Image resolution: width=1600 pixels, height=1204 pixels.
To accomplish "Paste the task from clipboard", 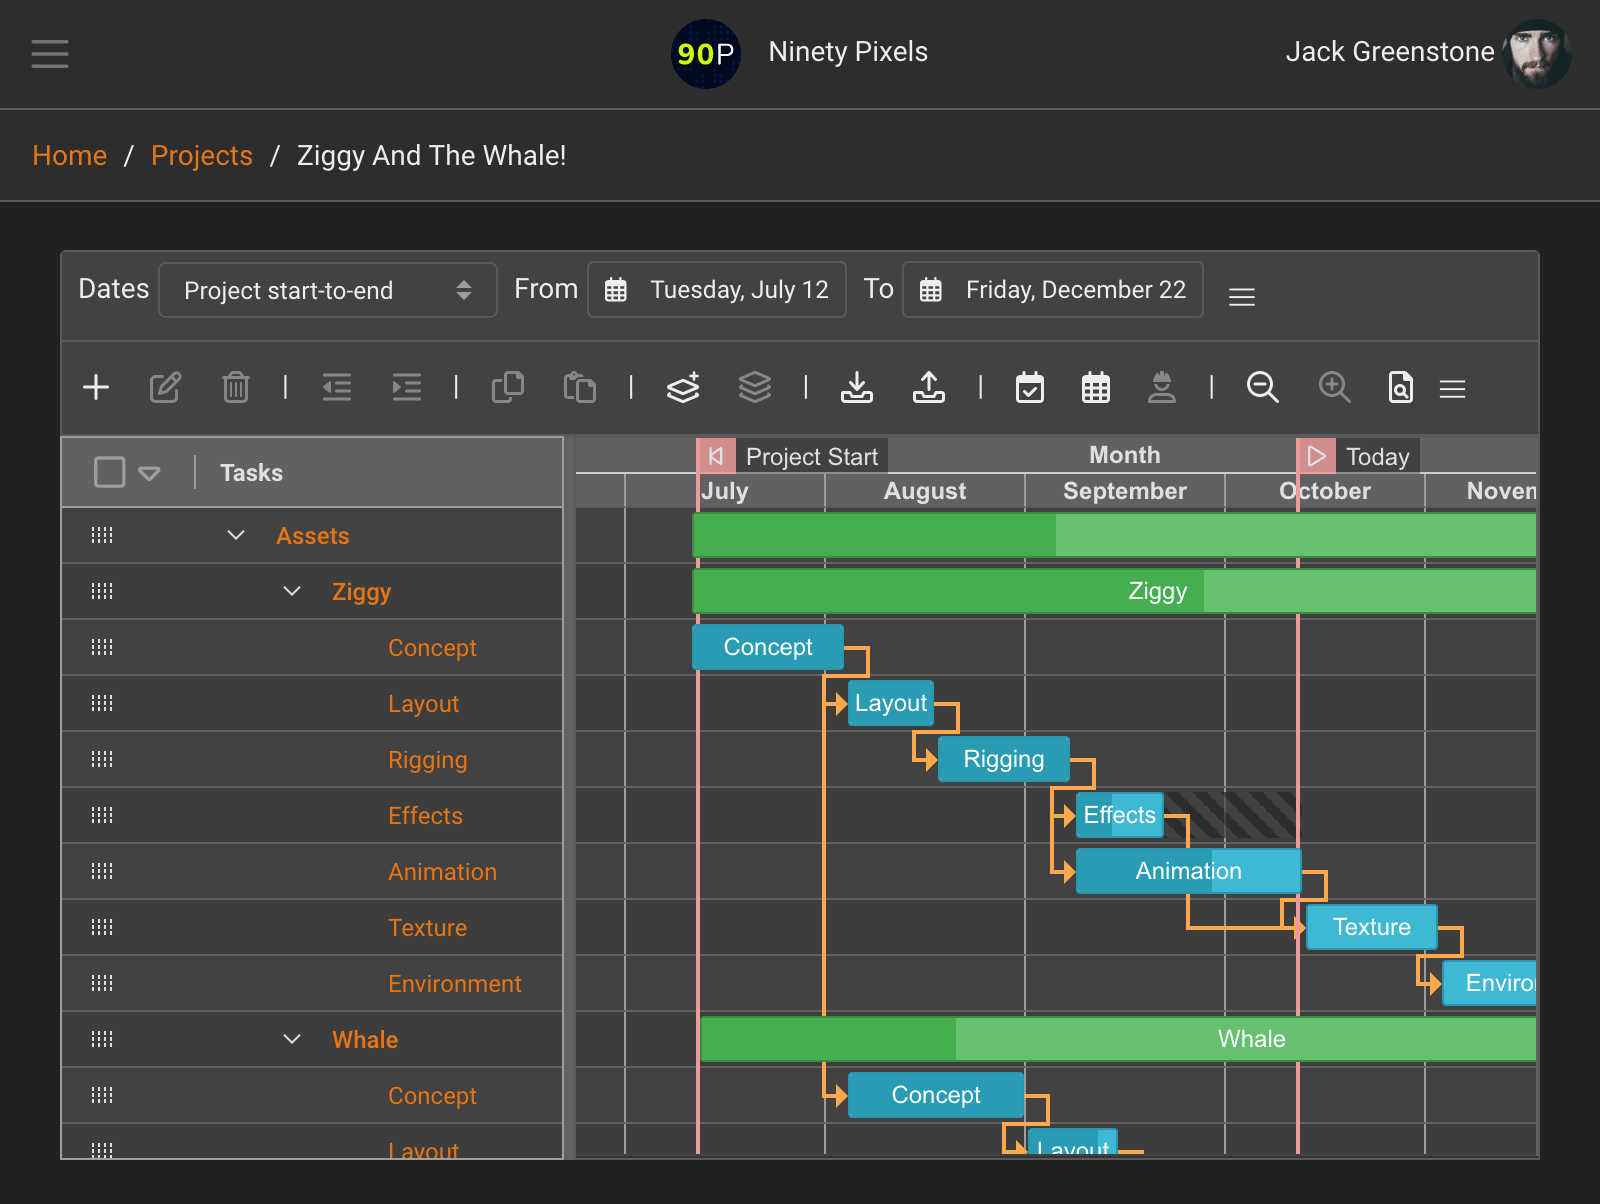I will pos(580,387).
